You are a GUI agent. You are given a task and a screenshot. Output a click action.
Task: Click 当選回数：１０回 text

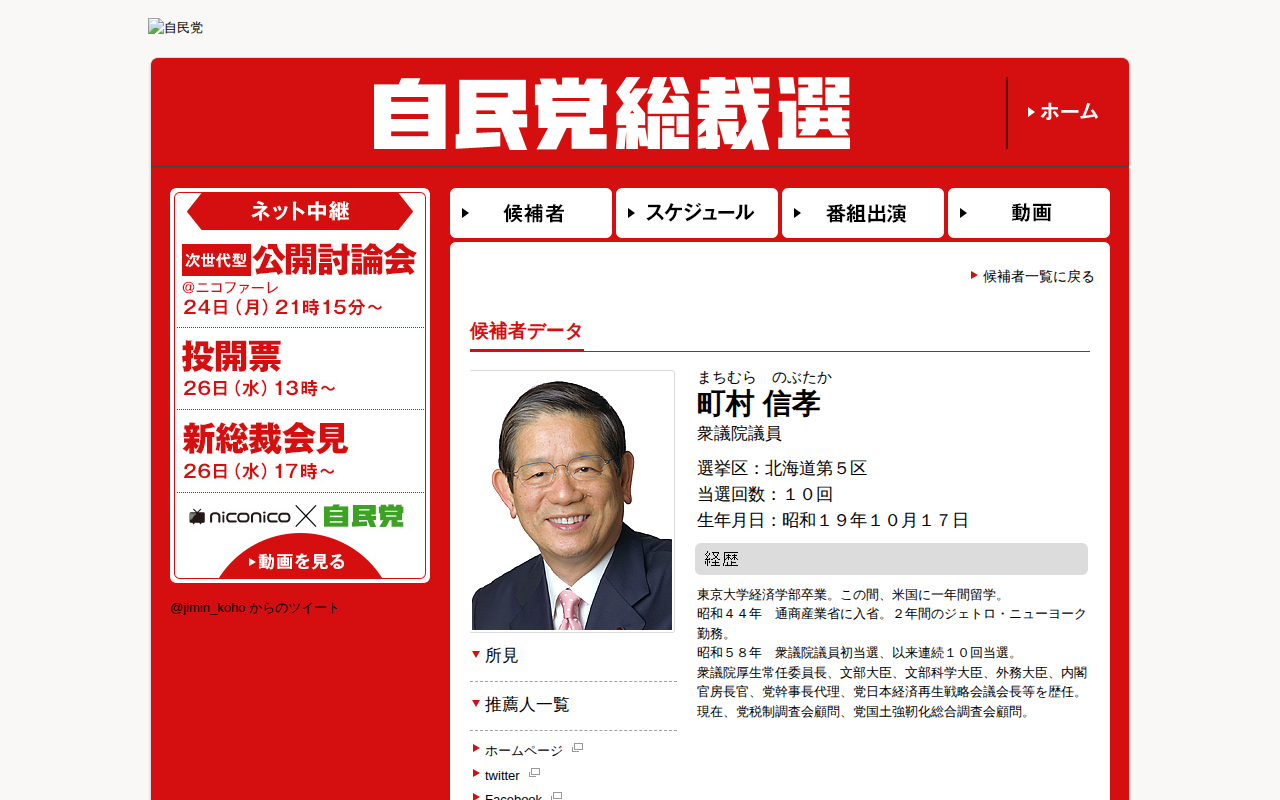[765, 494]
